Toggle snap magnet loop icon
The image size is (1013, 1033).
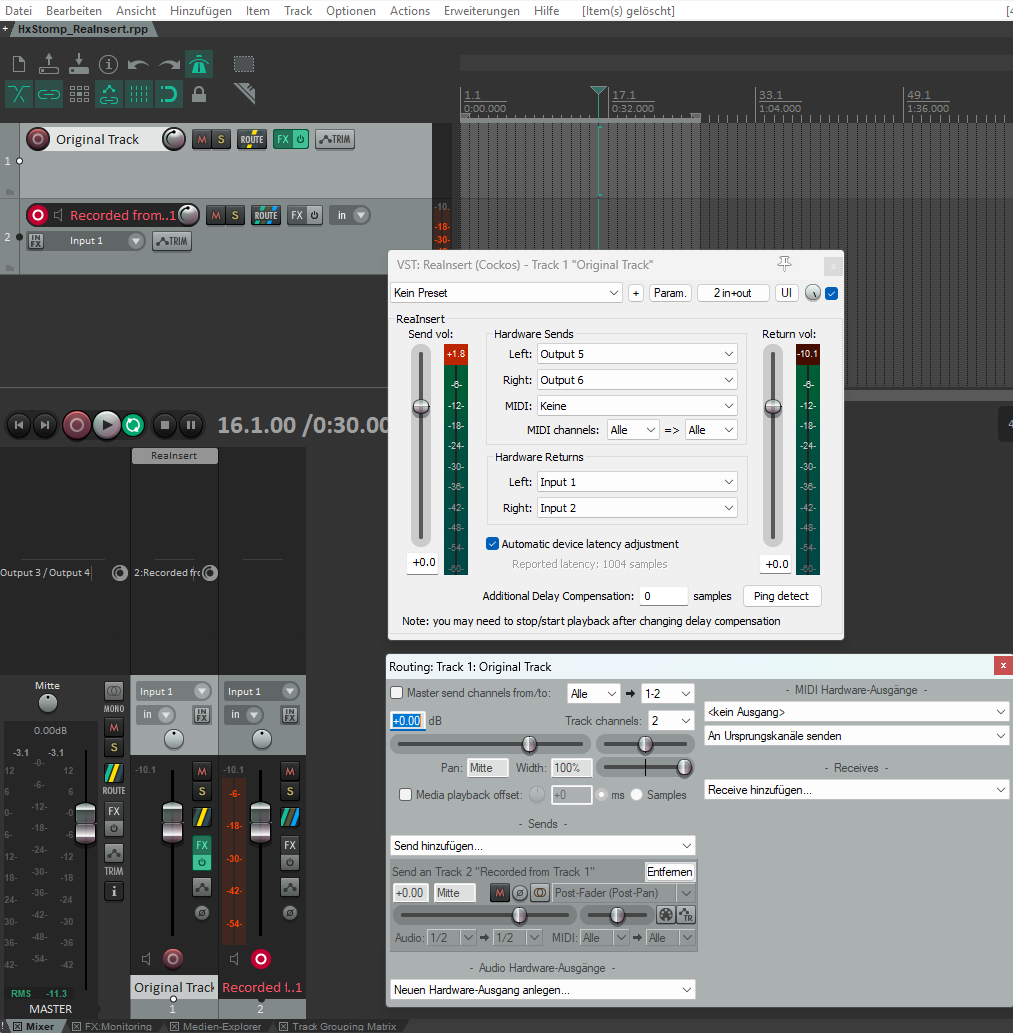click(x=169, y=94)
